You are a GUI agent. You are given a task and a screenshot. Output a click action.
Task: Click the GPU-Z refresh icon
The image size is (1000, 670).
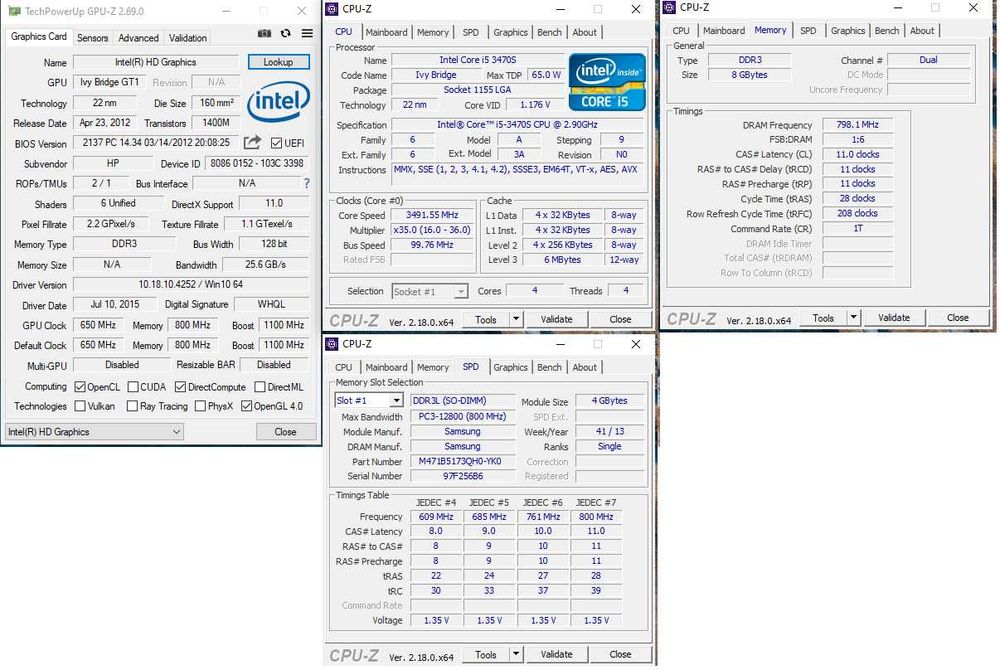pyautogui.click(x=286, y=33)
